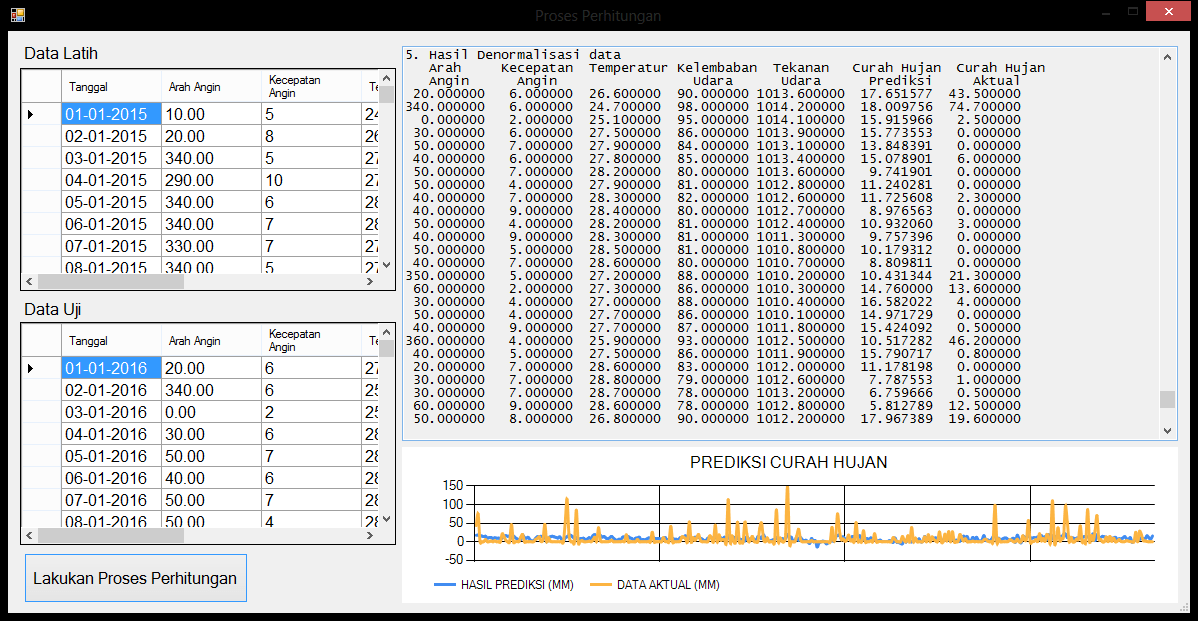Select row header of 01-01-2015 row
The width and height of the screenshot is (1198, 621).
pyautogui.click(x=41, y=115)
